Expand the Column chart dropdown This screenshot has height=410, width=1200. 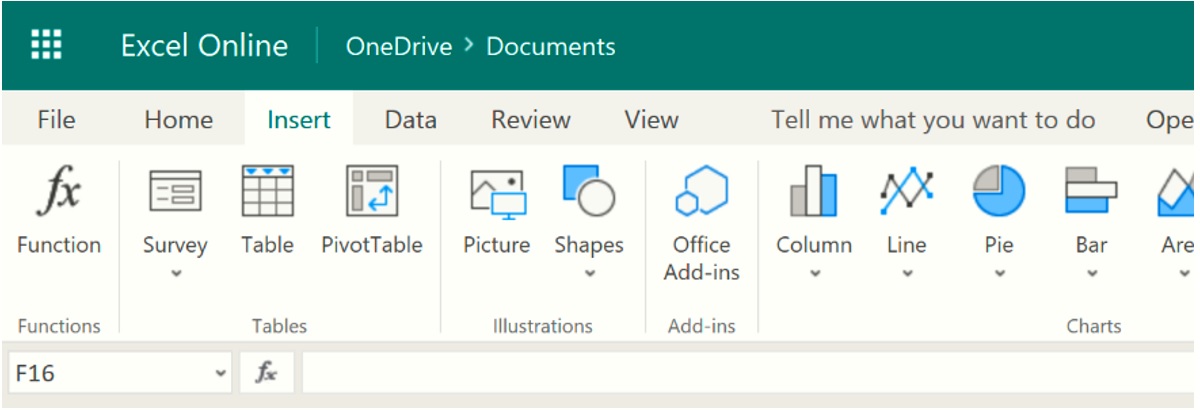[x=815, y=273]
